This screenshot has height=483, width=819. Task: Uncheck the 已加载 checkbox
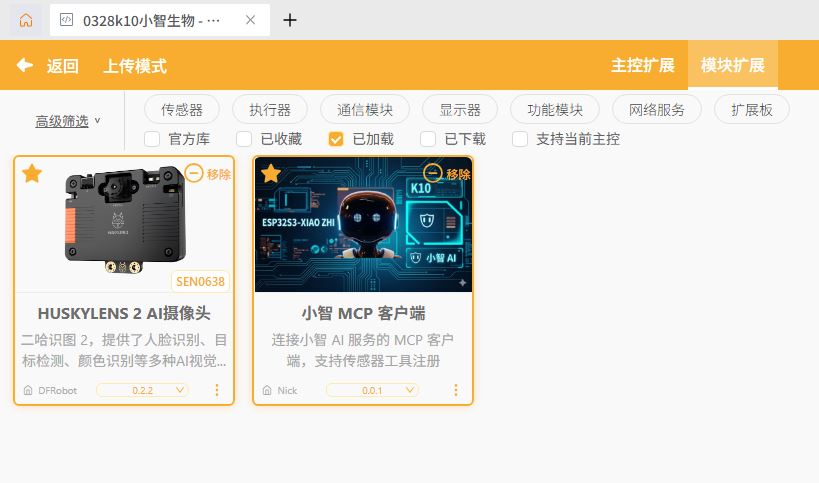tap(336, 139)
